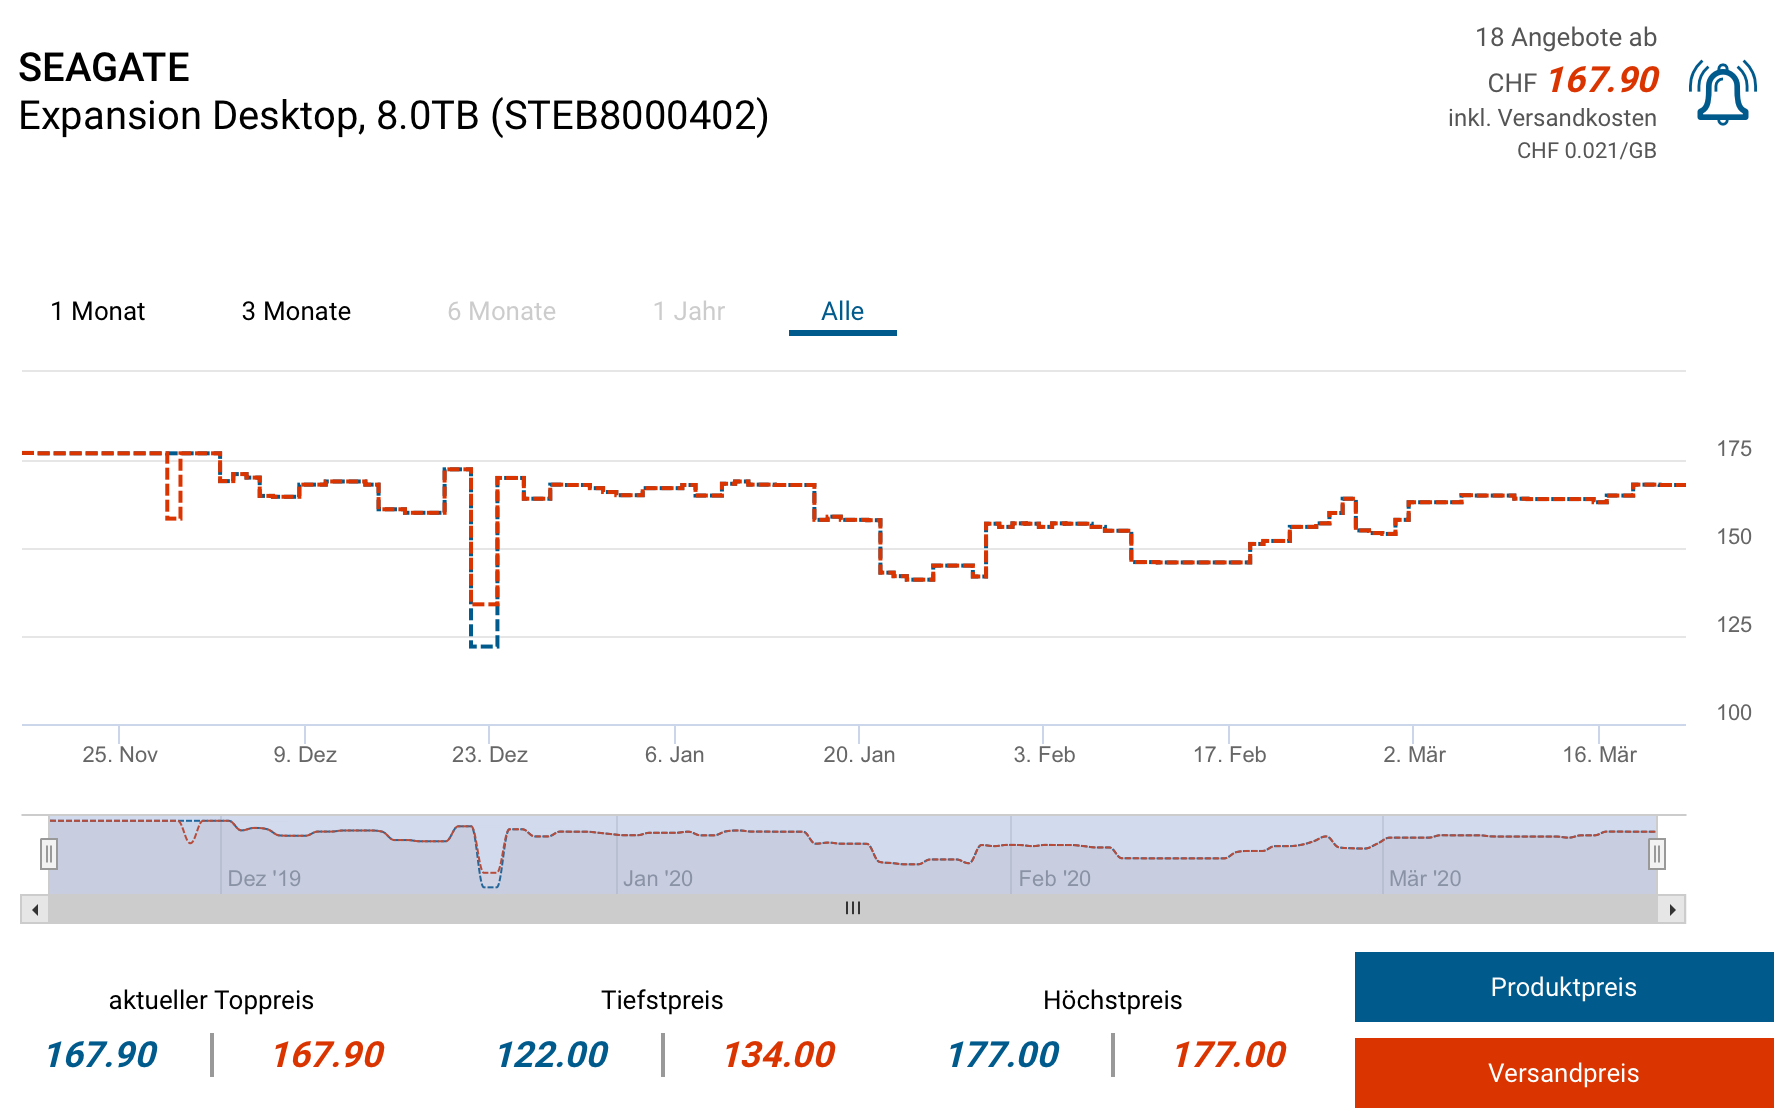Click the red Höchstpreis value 177.00

tap(1230, 1054)
